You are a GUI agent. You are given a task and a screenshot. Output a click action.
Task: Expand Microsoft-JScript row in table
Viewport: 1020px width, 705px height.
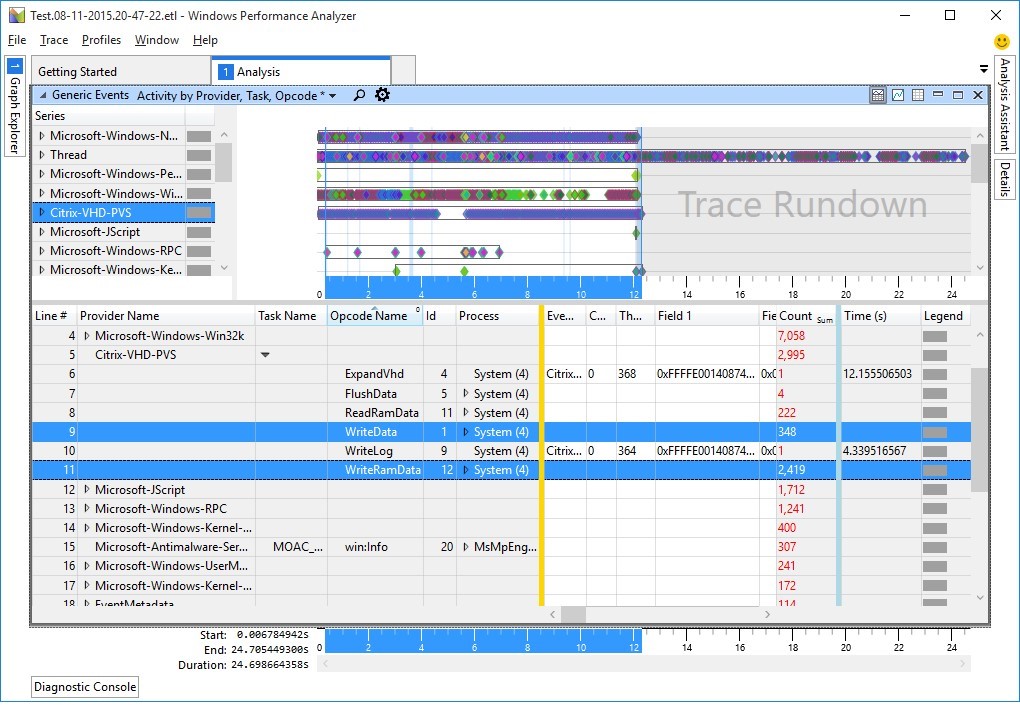click(x=86, y=490)
